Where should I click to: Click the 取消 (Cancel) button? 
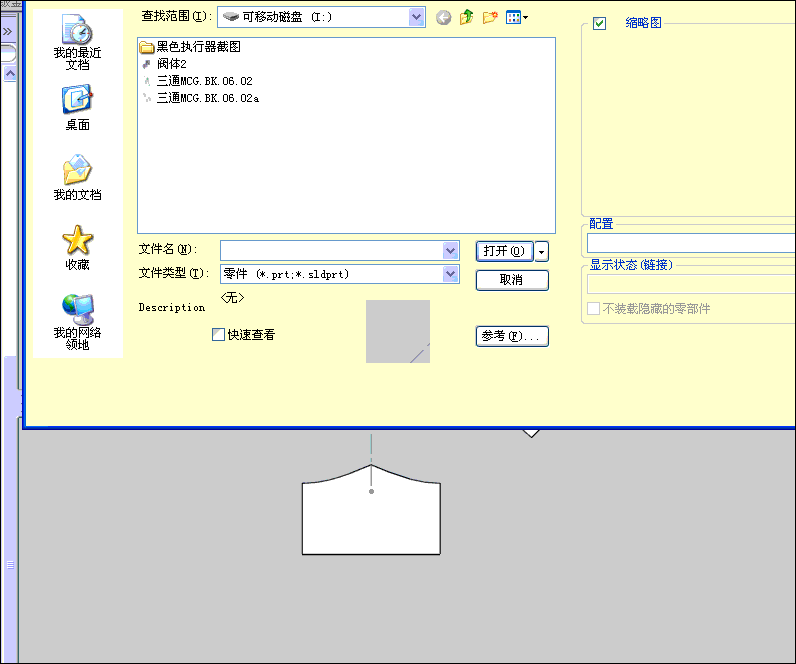512,280
